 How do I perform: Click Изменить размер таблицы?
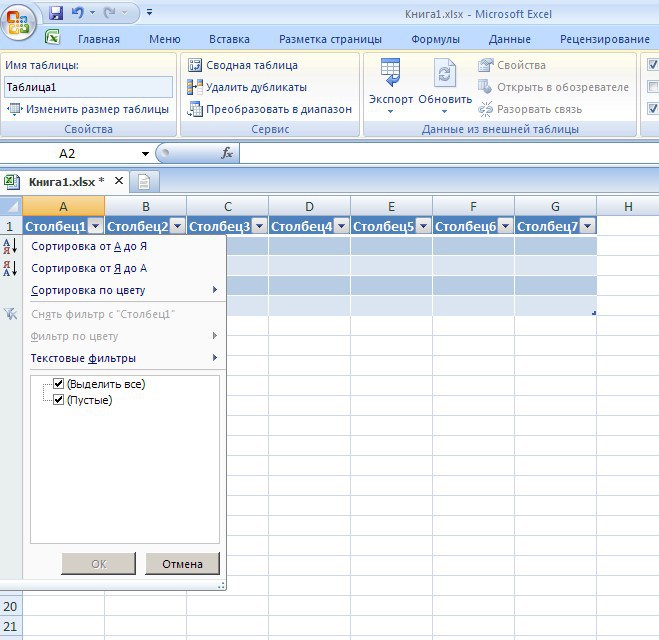point(88,109)
